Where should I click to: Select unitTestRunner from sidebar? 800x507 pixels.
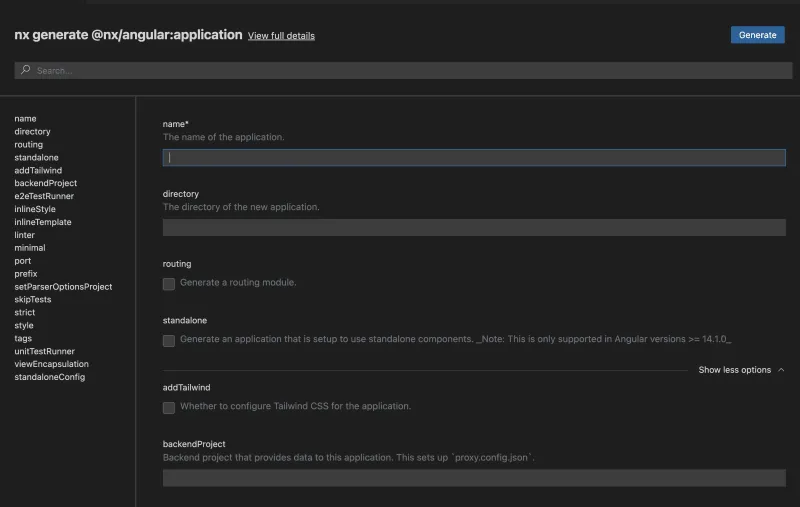[44, 351]
